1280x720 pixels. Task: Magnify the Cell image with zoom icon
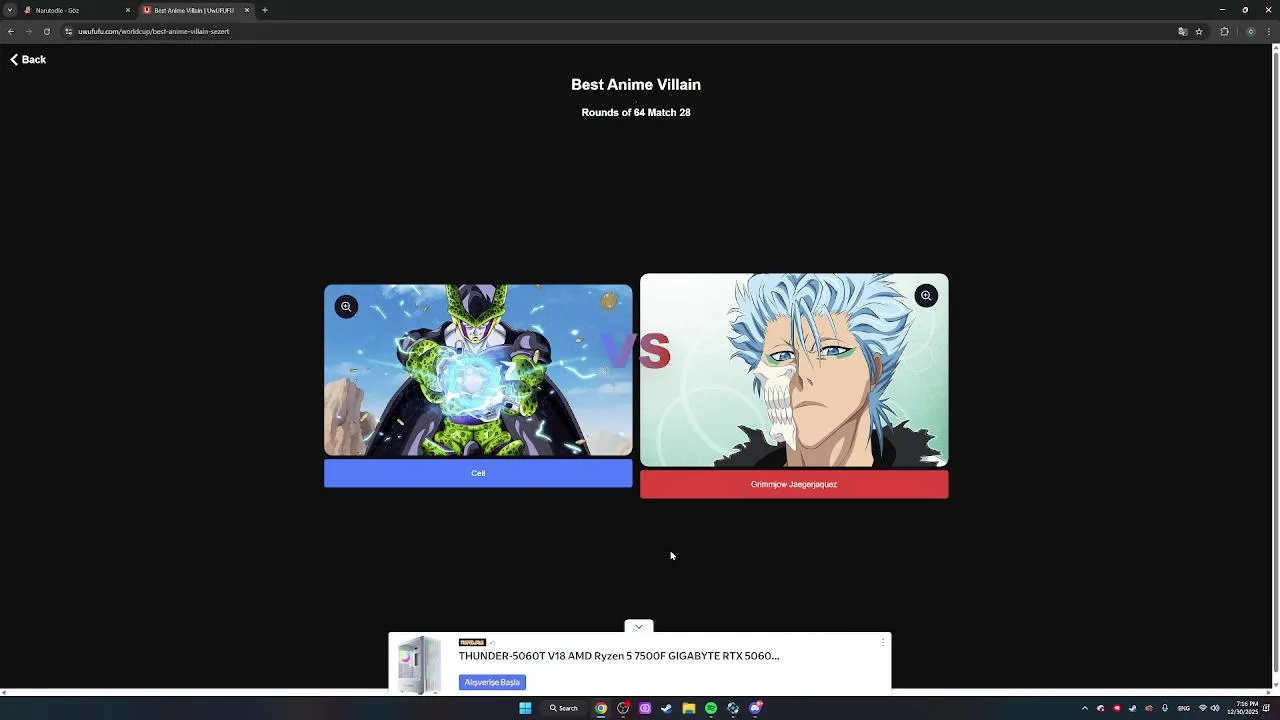point(346,307)
